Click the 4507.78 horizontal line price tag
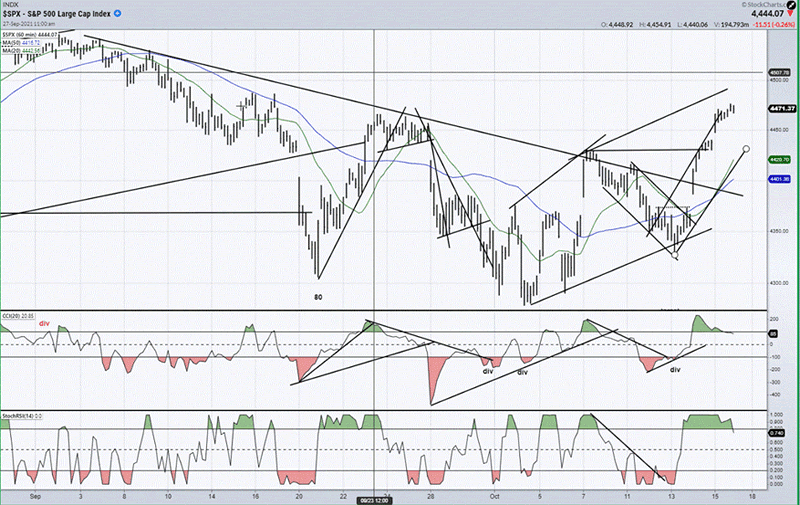Viewport: 800px width, 505px height. (x=780, y=72)
